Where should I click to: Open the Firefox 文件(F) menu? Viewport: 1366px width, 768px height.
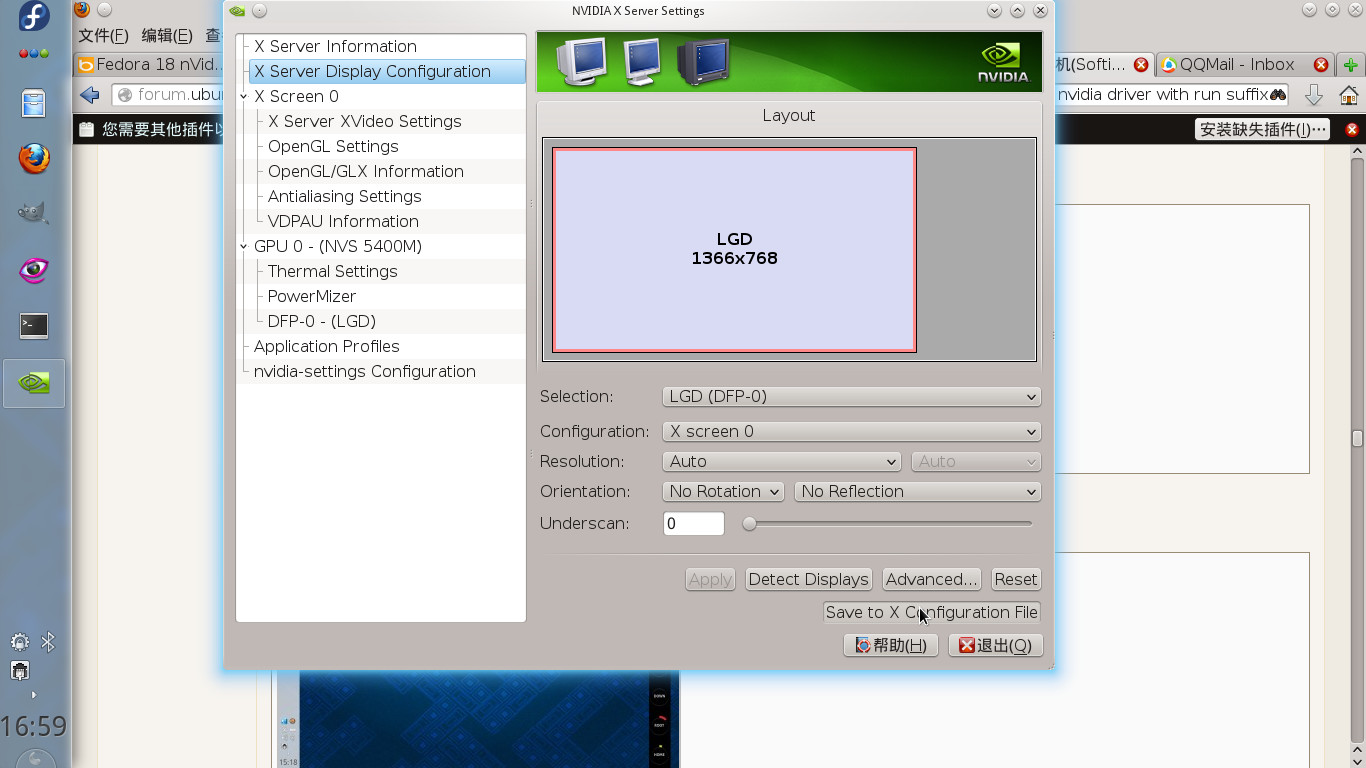pyautogui.click(x=103, y=36)
